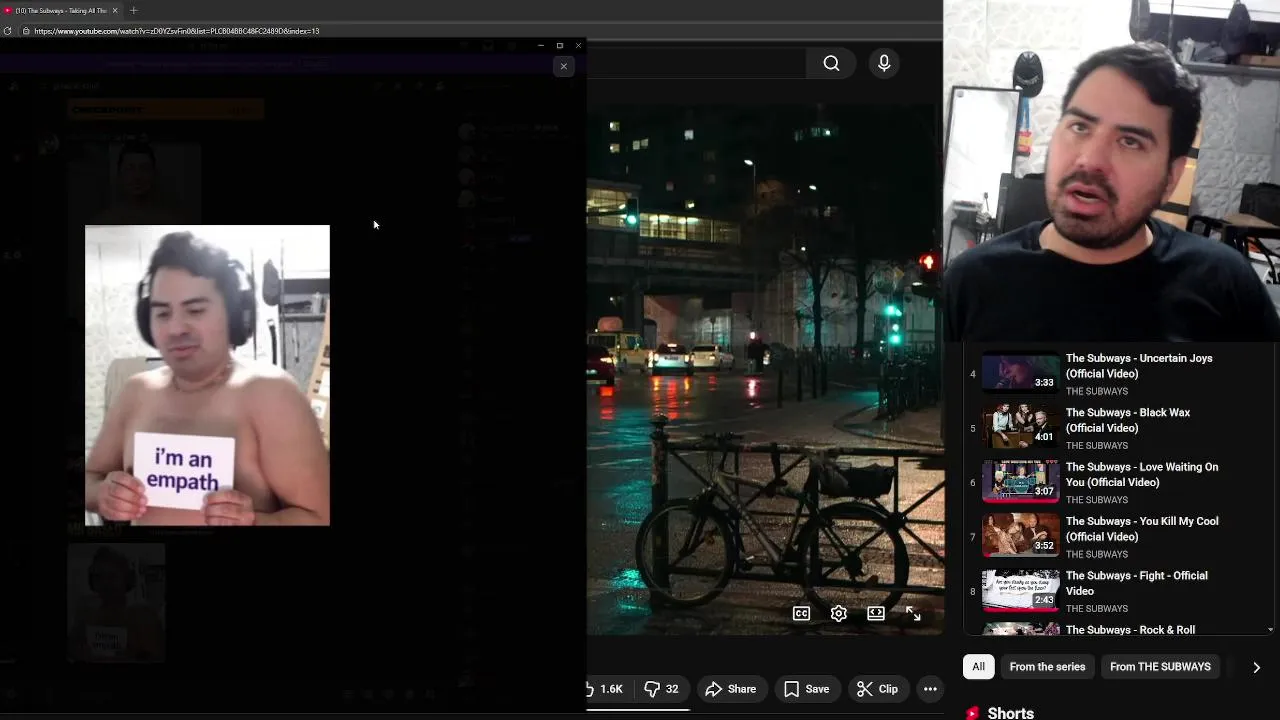Click the YouTube search magnifier icon

(831, 63)
